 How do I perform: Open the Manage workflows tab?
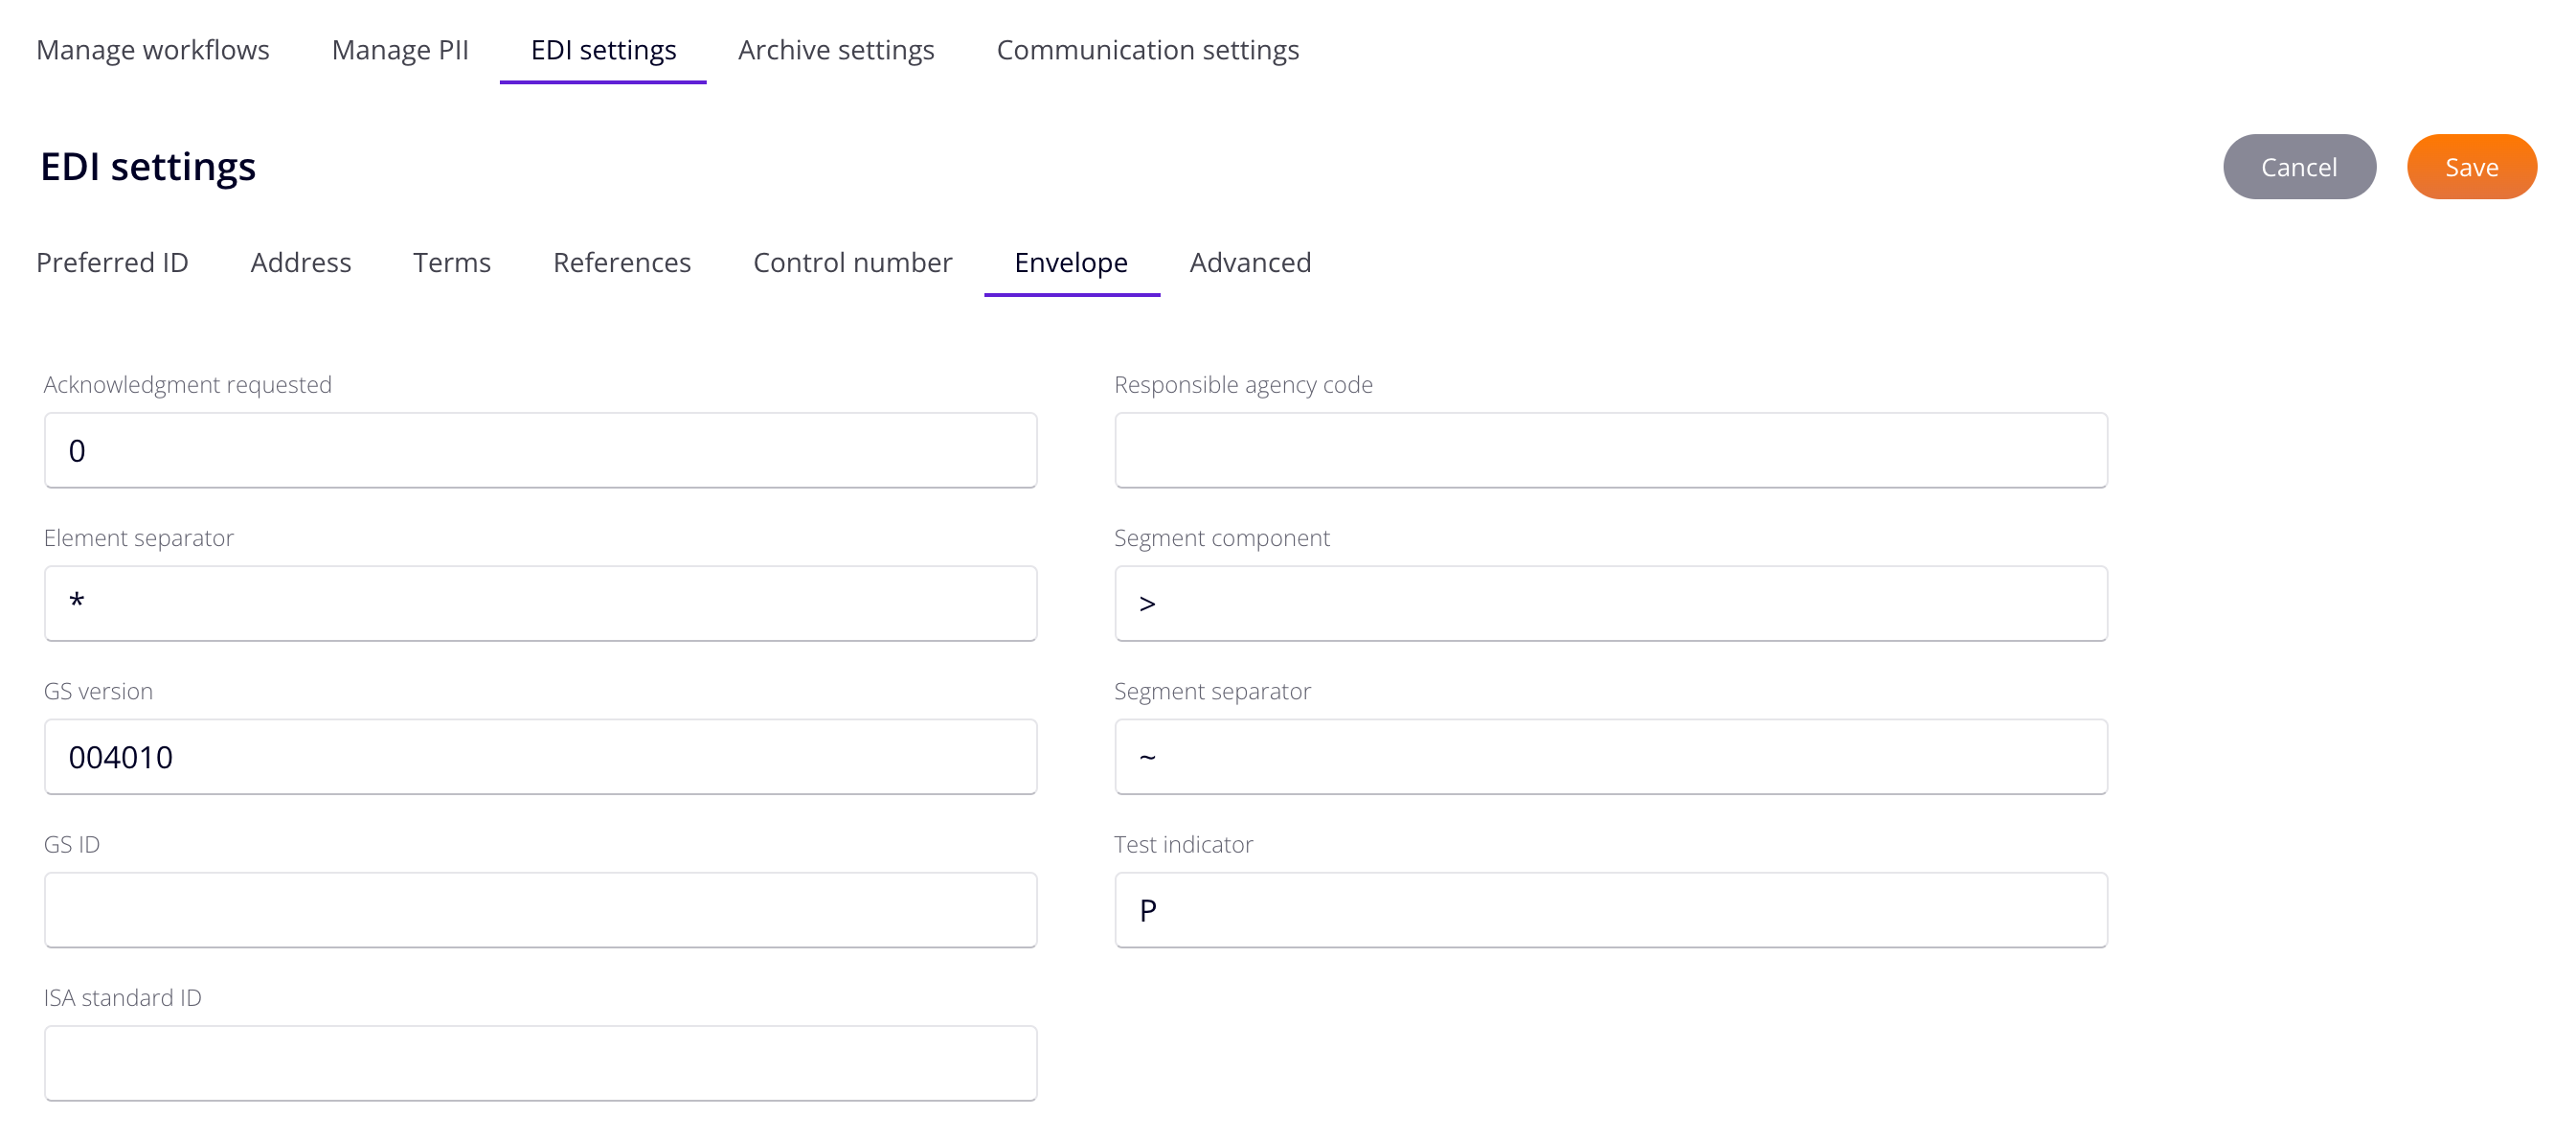coord(152,50)
